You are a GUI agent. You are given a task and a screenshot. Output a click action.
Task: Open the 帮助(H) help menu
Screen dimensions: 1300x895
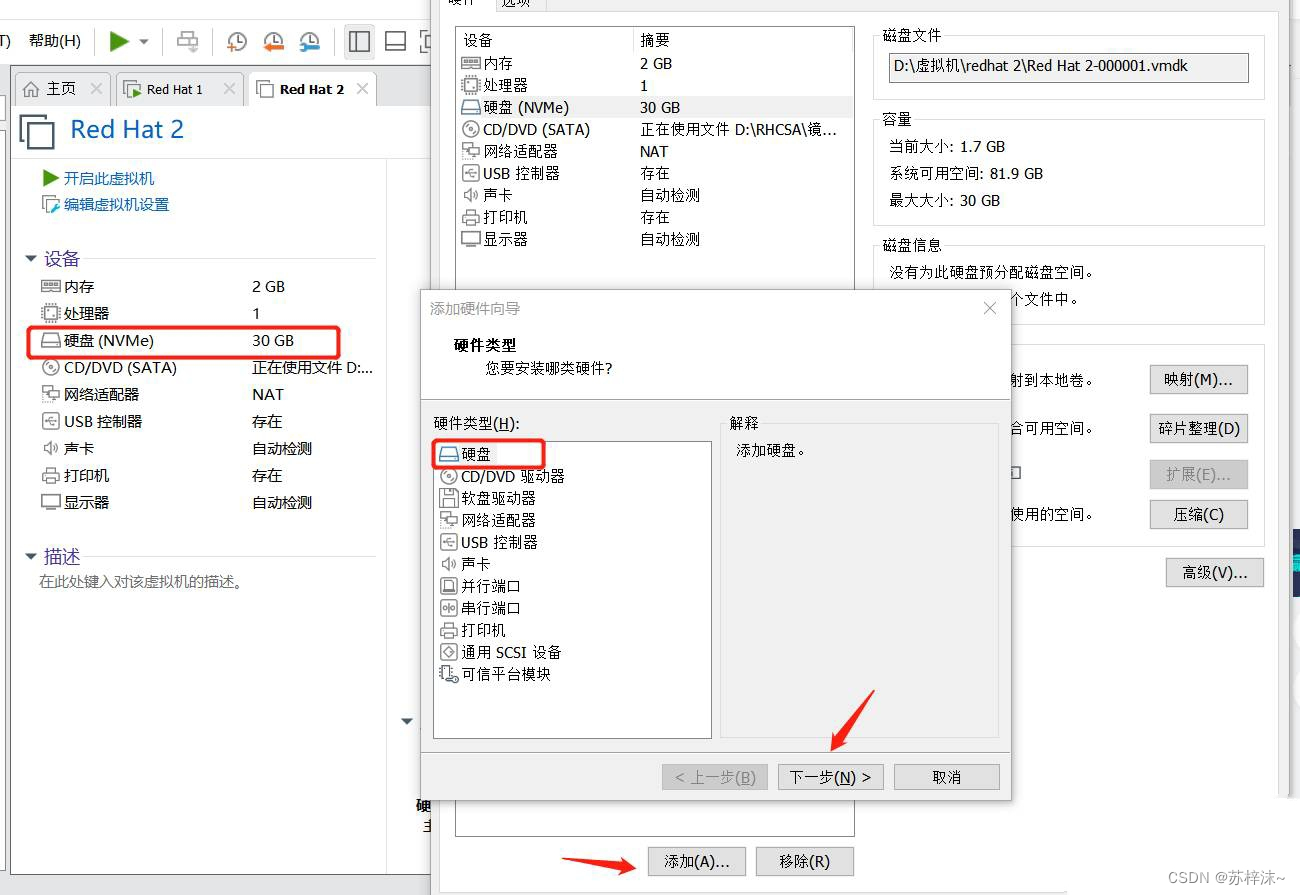coord(54,41)
